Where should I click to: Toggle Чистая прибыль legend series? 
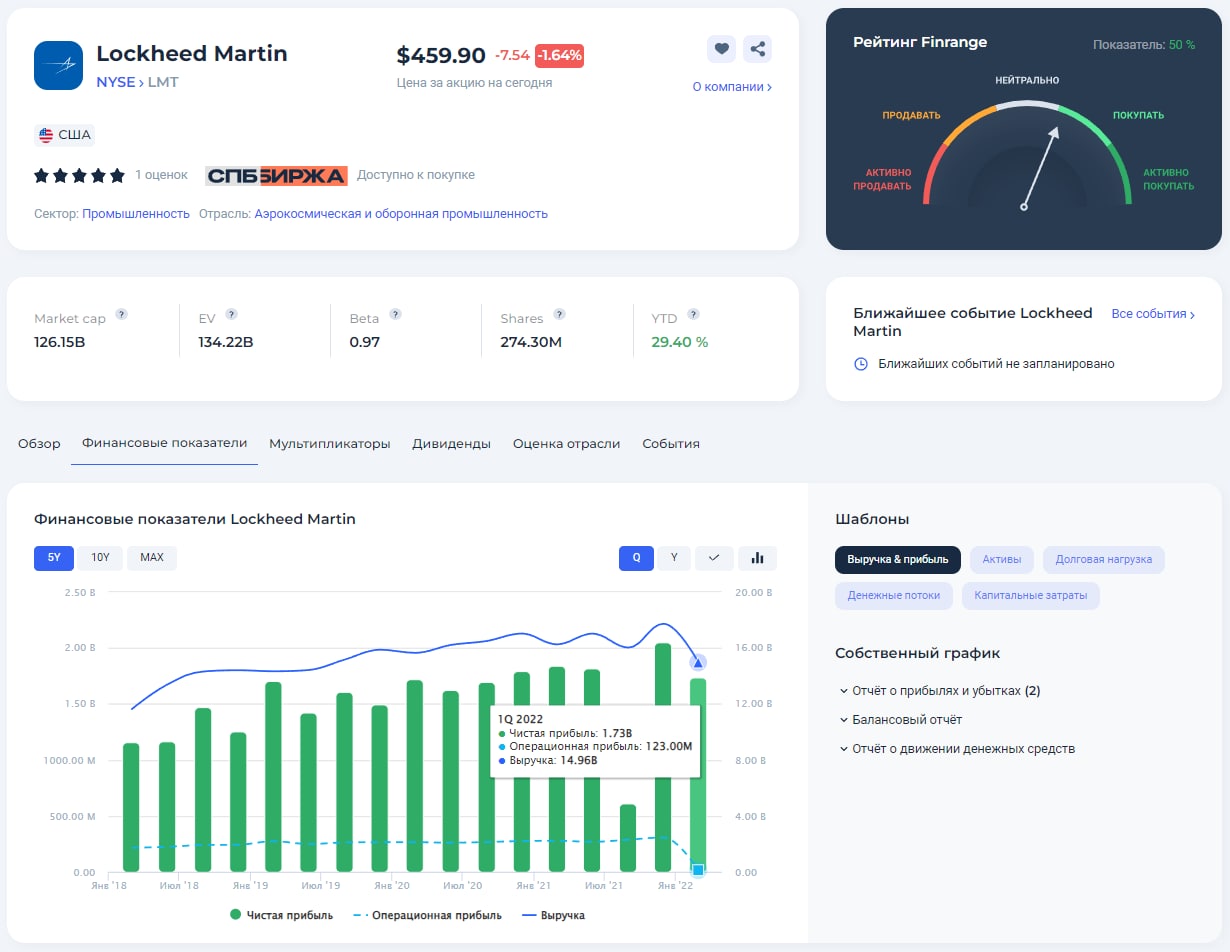click(x=281, y=915)
